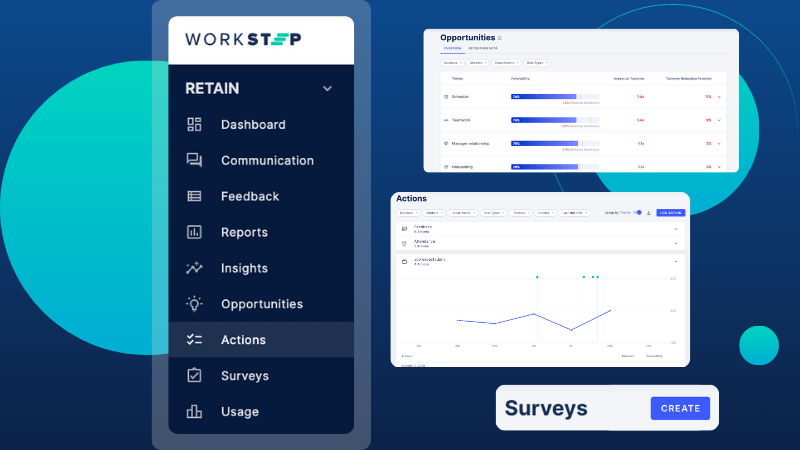Click the Job expectations briefcase icon

pos(404,262)
